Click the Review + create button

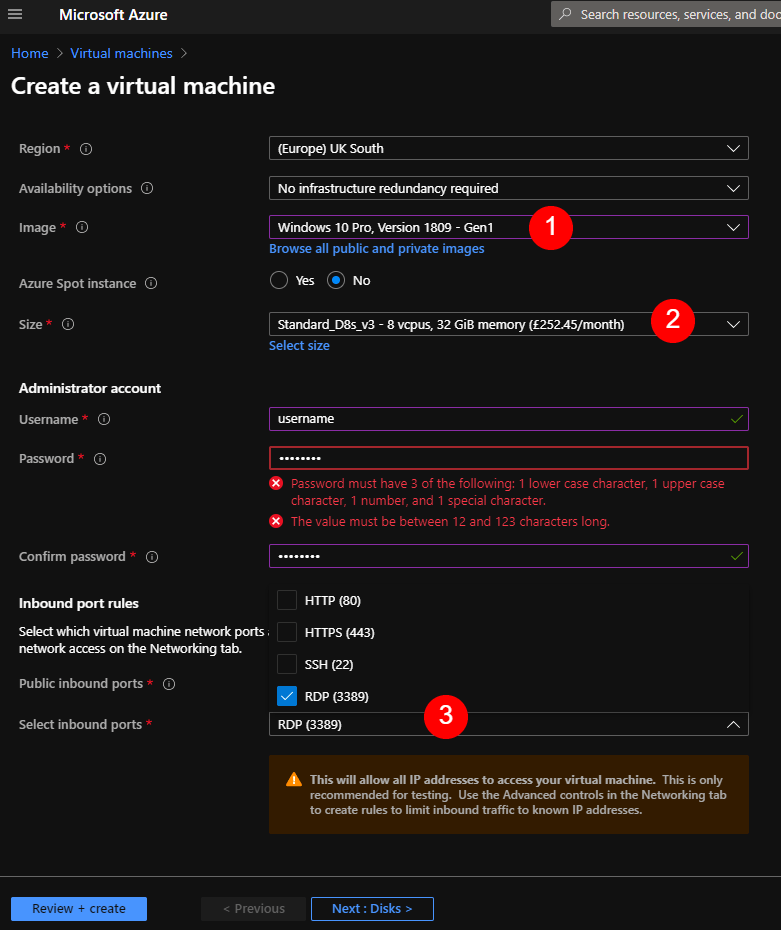coord(79,909)
